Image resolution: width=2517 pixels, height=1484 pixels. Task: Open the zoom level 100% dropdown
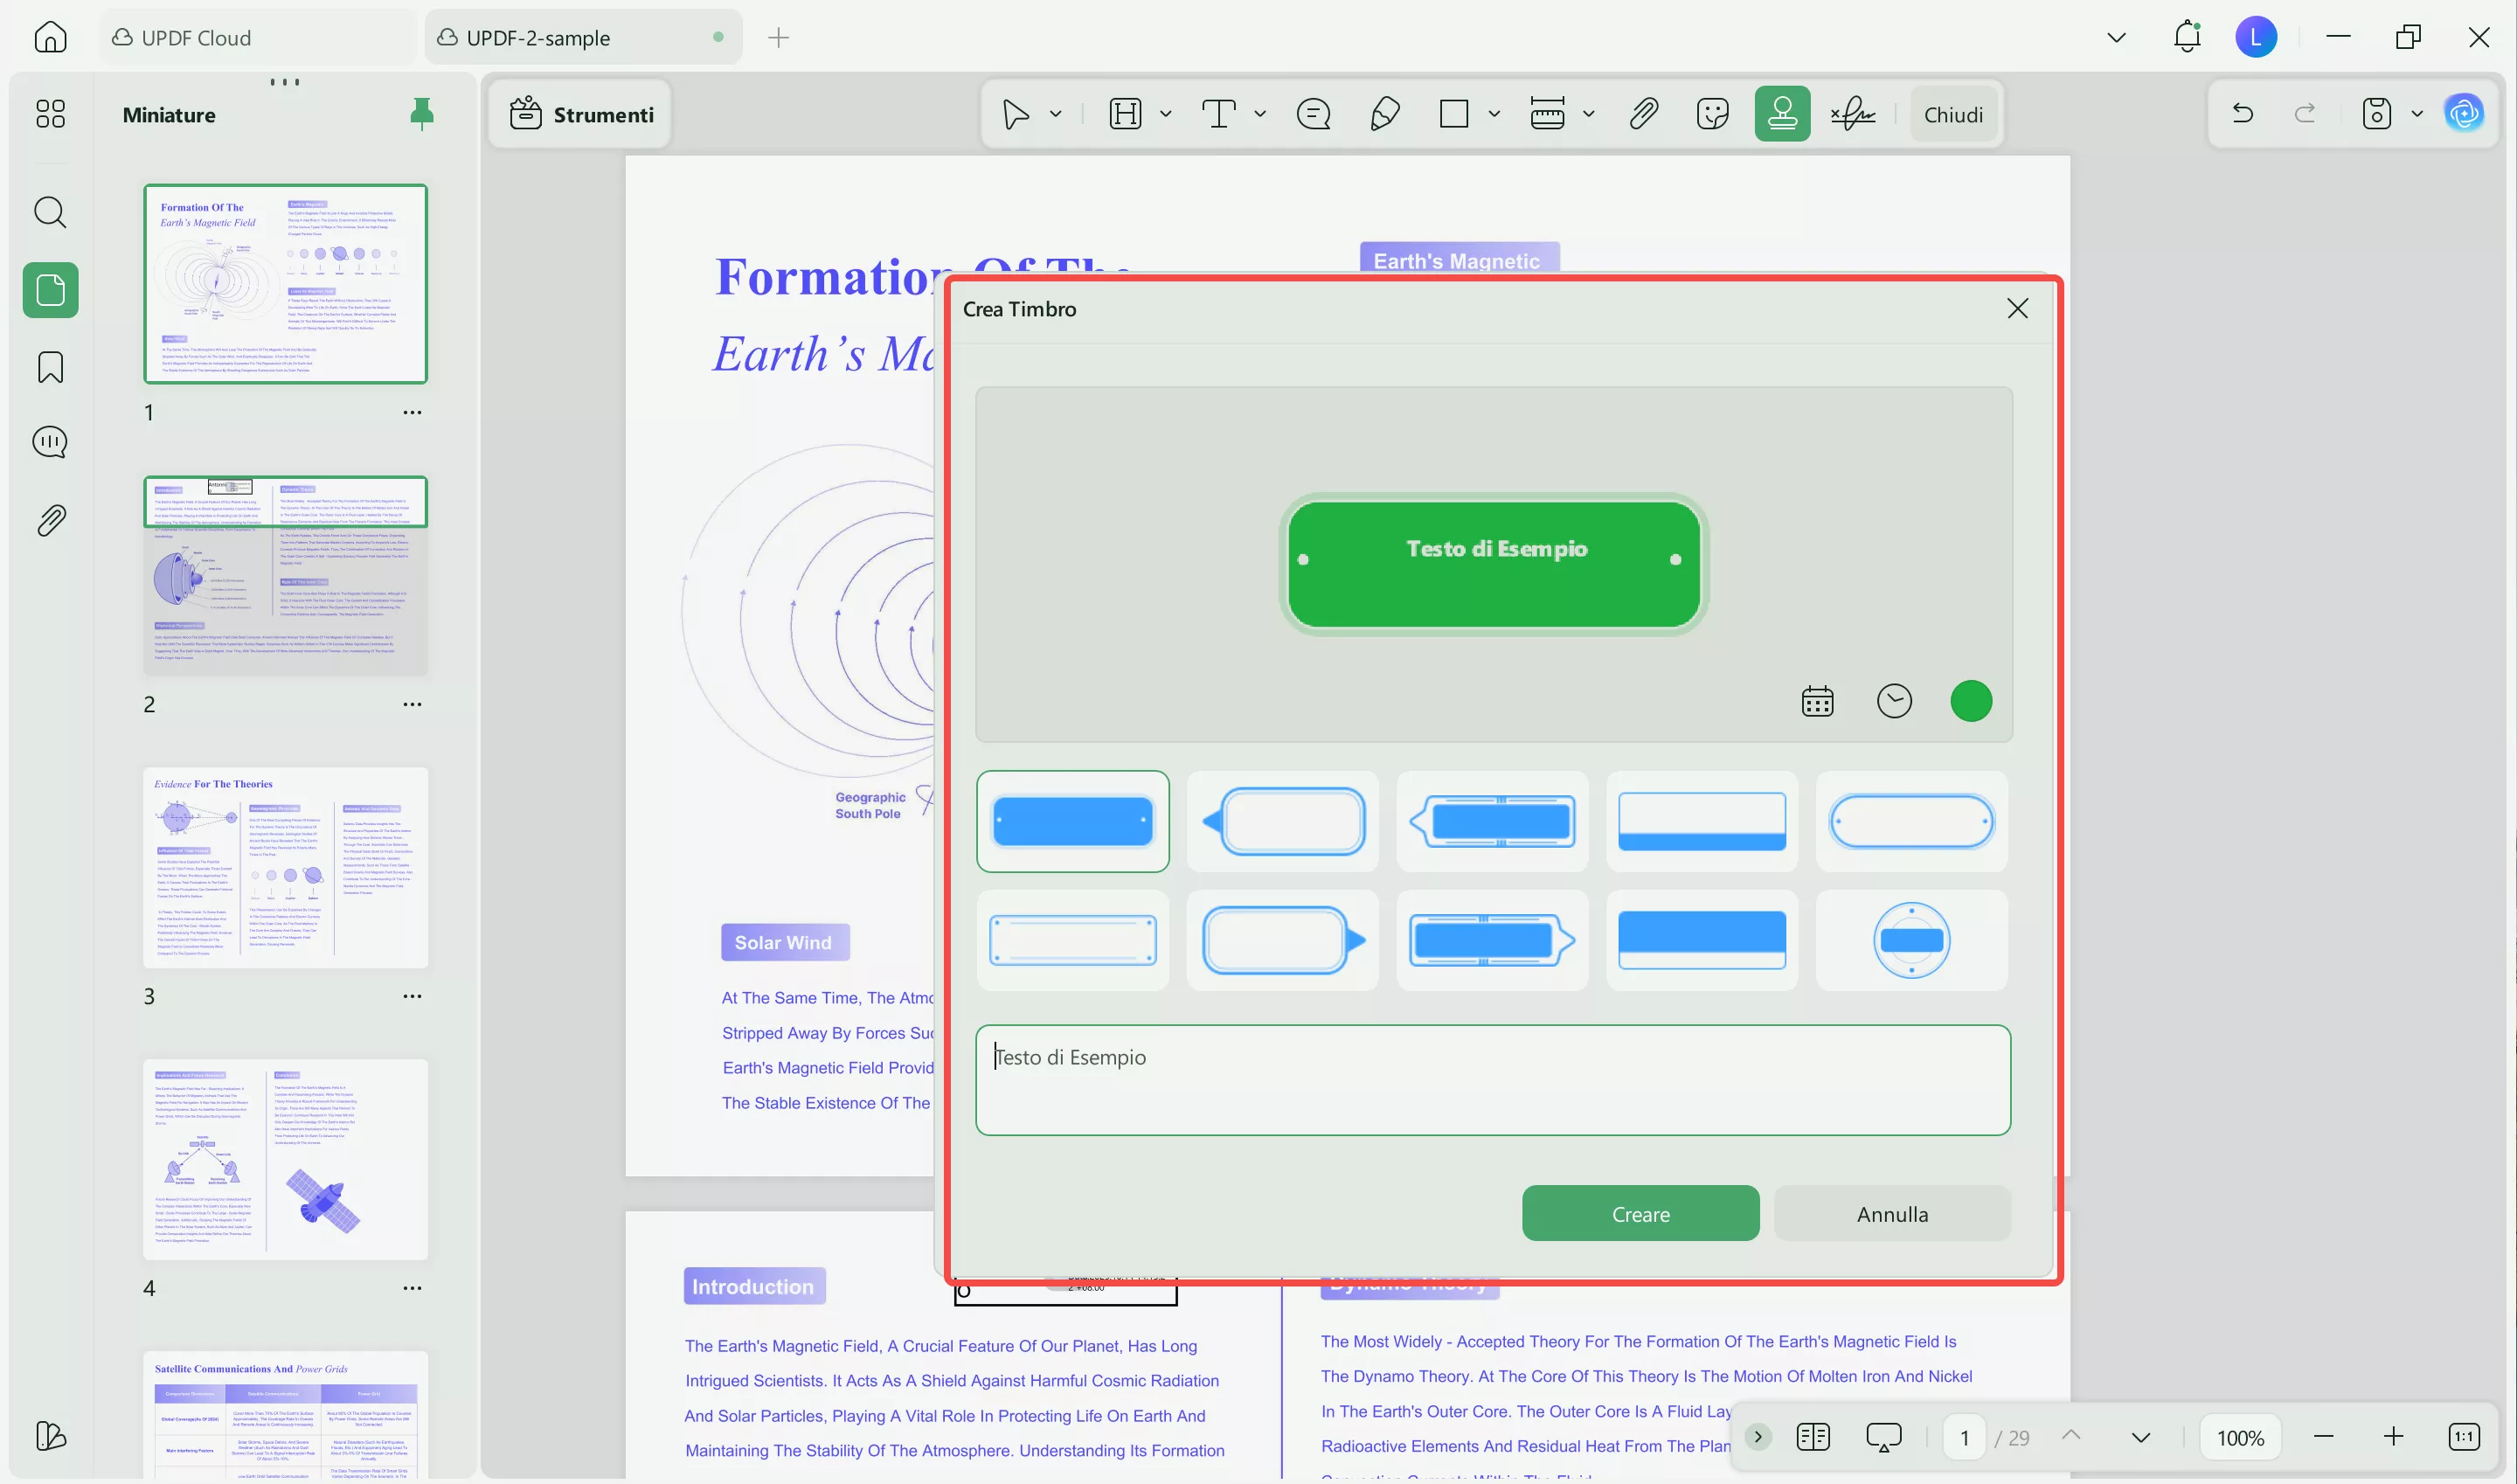(2240, 1437)
